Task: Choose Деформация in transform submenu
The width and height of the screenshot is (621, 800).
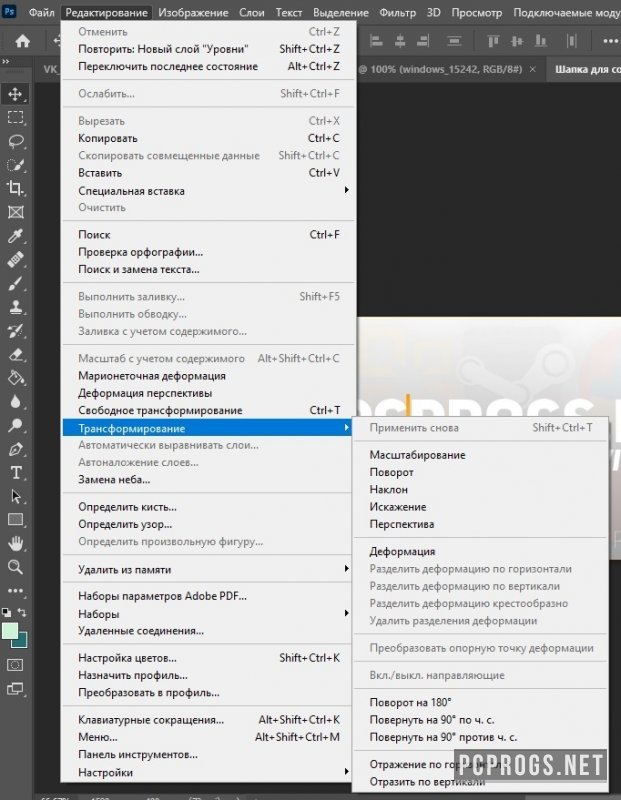Action: pyautogui.click(x=481, y=551)
